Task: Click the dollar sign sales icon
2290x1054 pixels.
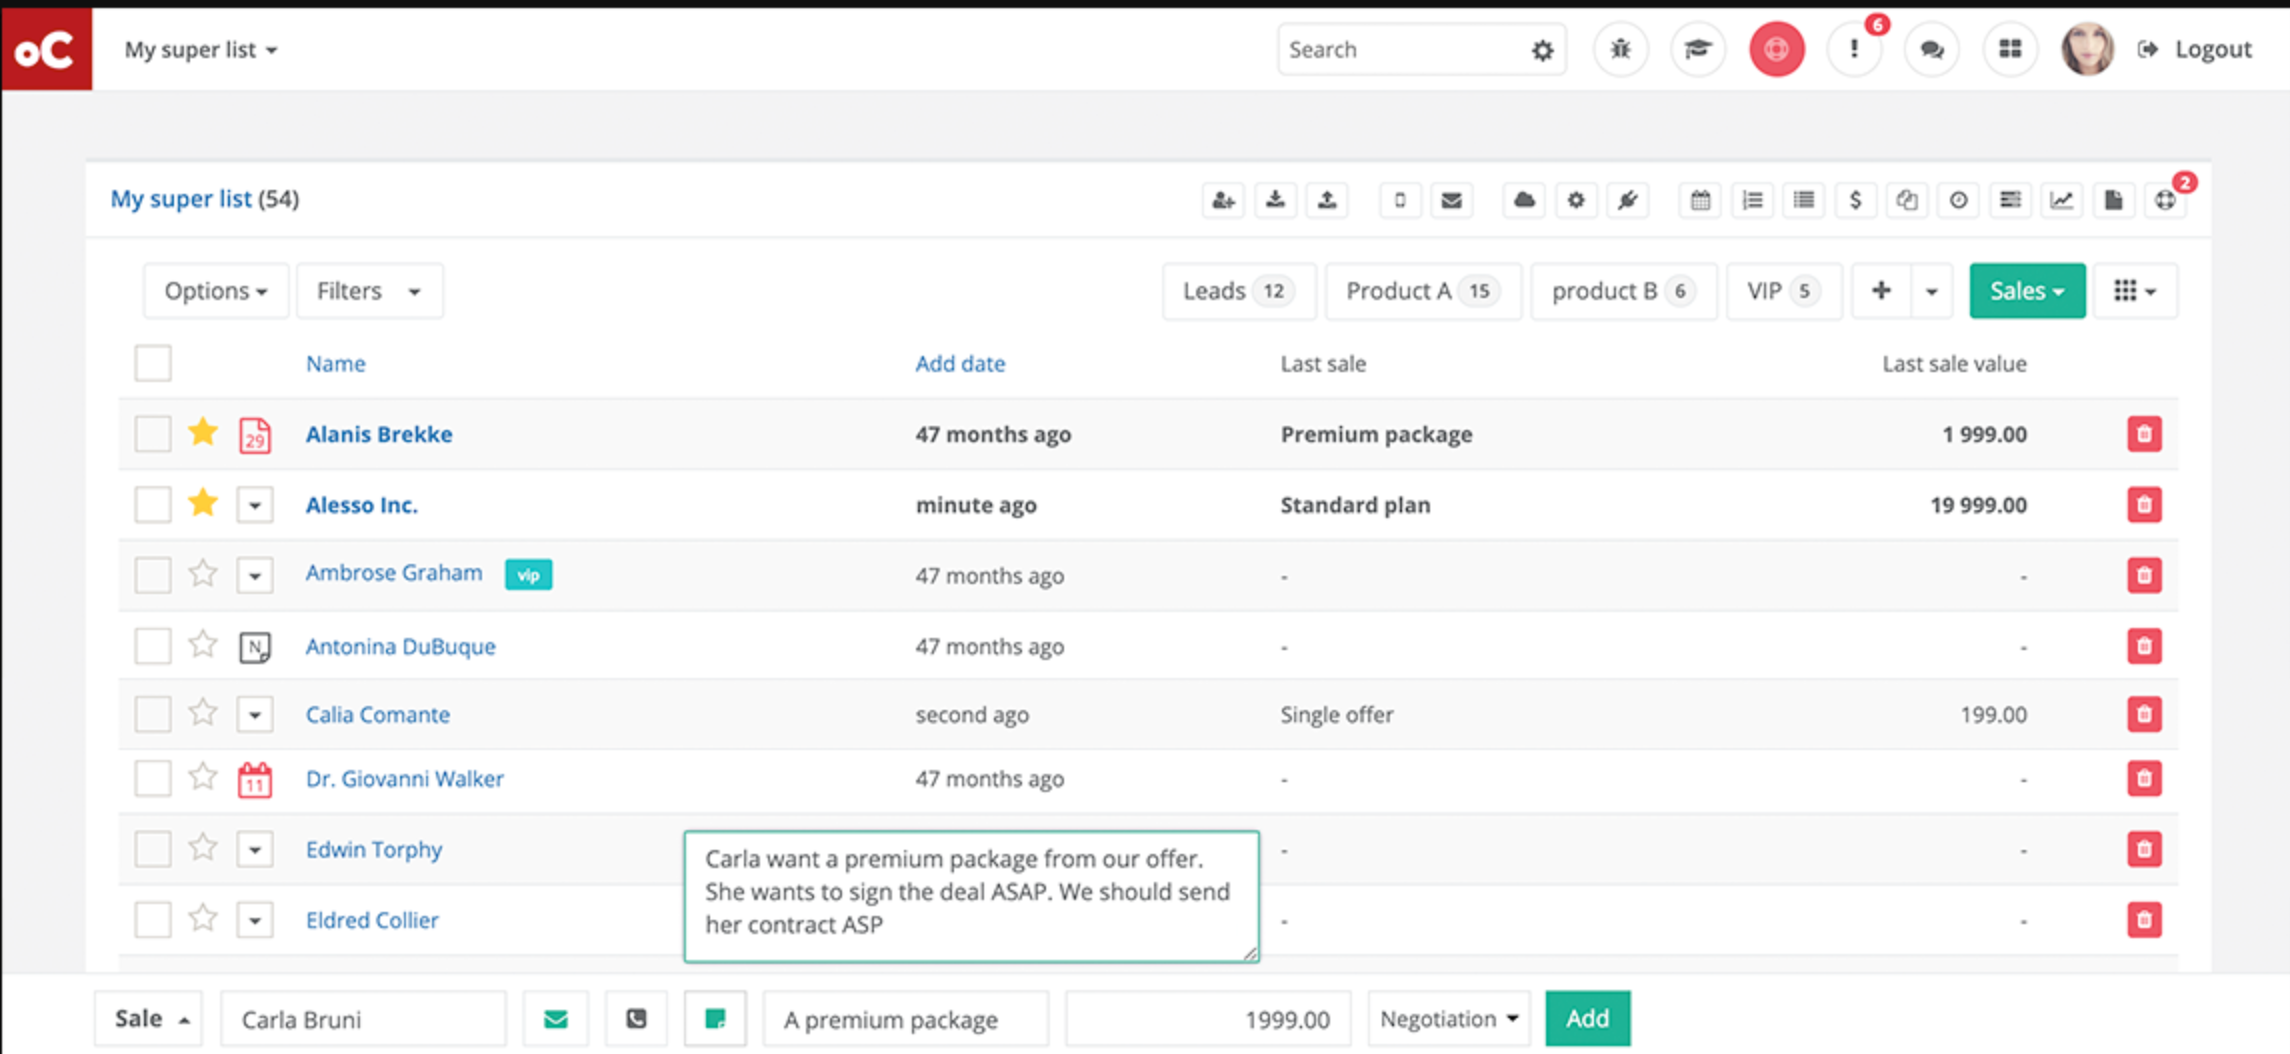Action: tap(1855, 200)
